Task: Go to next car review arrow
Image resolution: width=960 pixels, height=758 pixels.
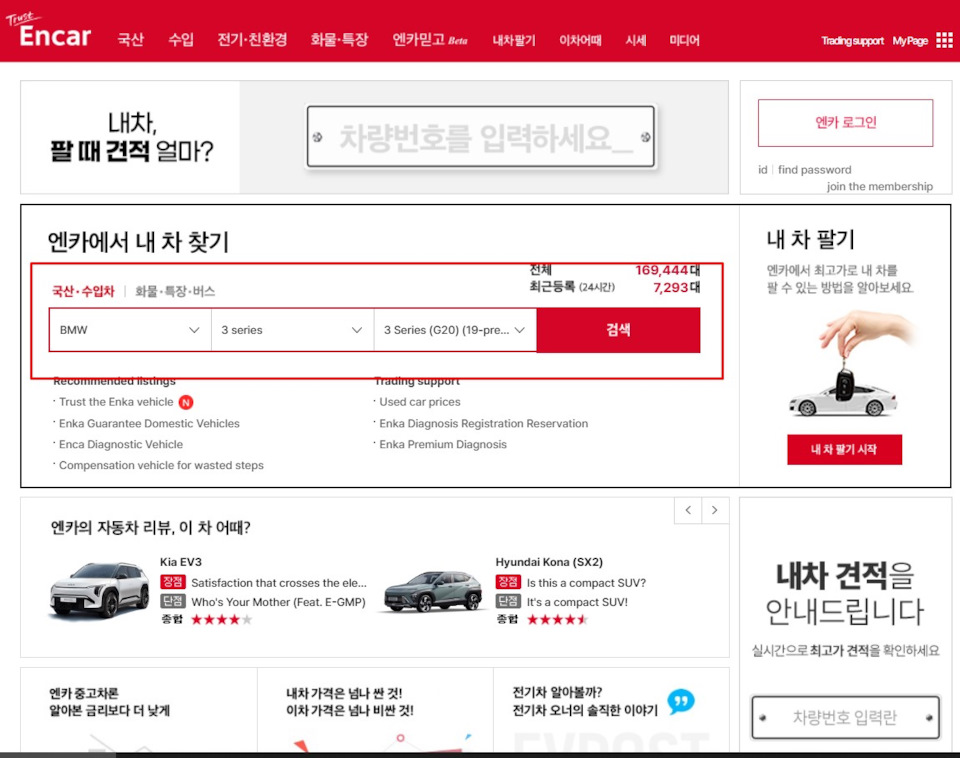Action: click(x=714, y=510)
